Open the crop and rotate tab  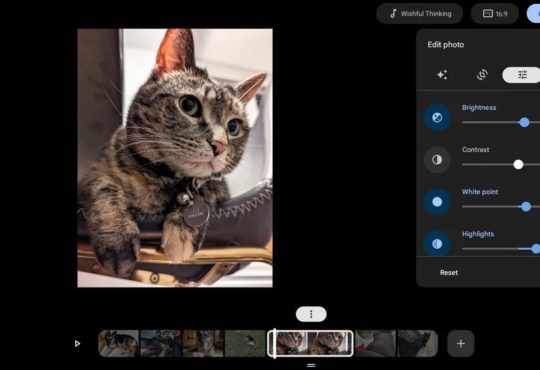click(482, 75)
